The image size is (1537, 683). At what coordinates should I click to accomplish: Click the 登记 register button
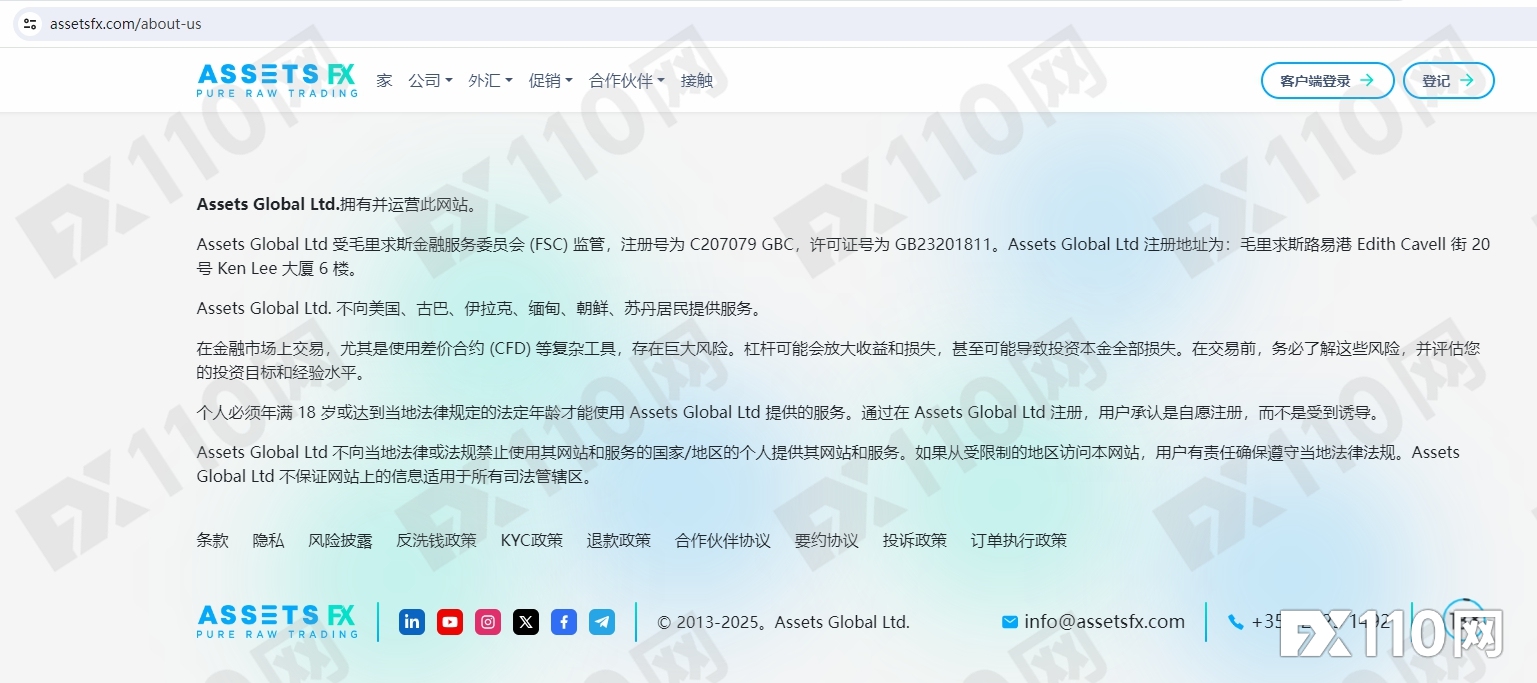(1449, 81)
